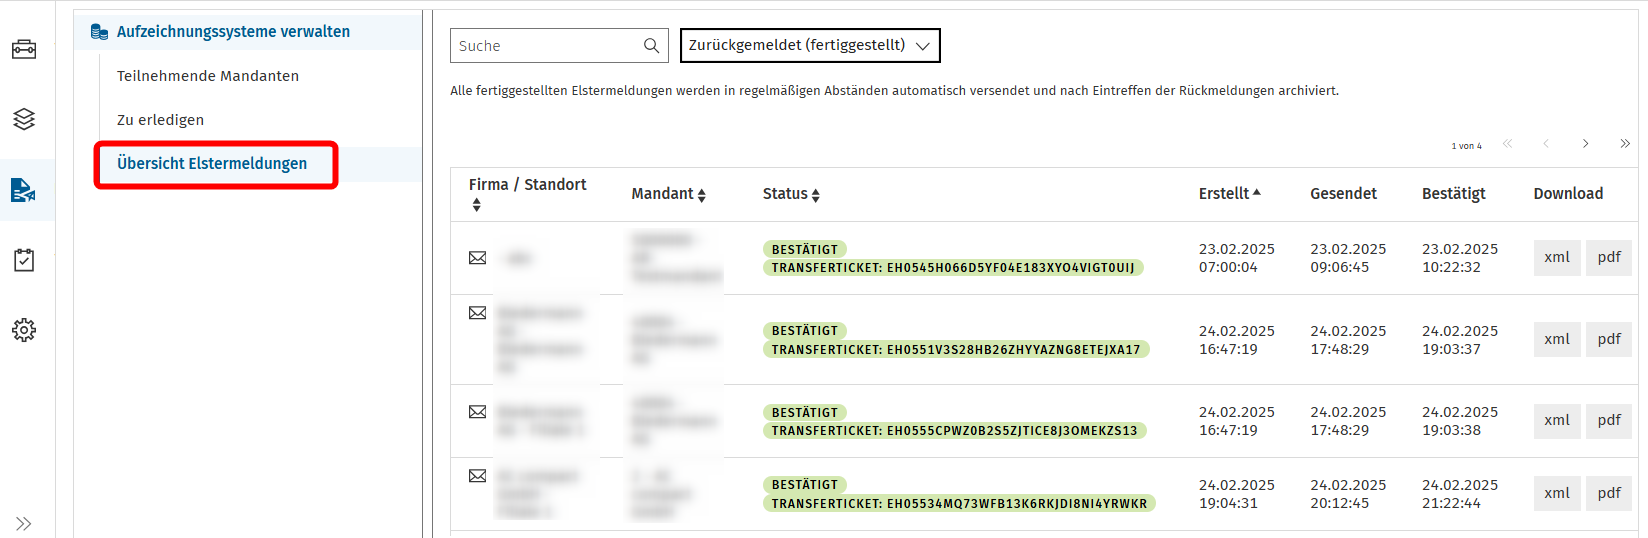This screenshot has height=538, width=1648.
Task: Click envelope icon in ticket EH0555CPWZ row
Action: click(x=478, y=412)
